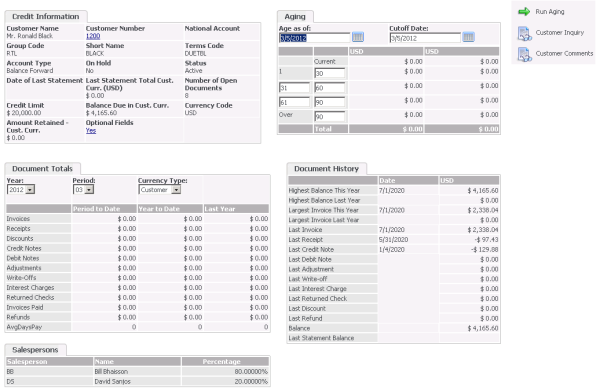Click the aging period start field 61

294,103
